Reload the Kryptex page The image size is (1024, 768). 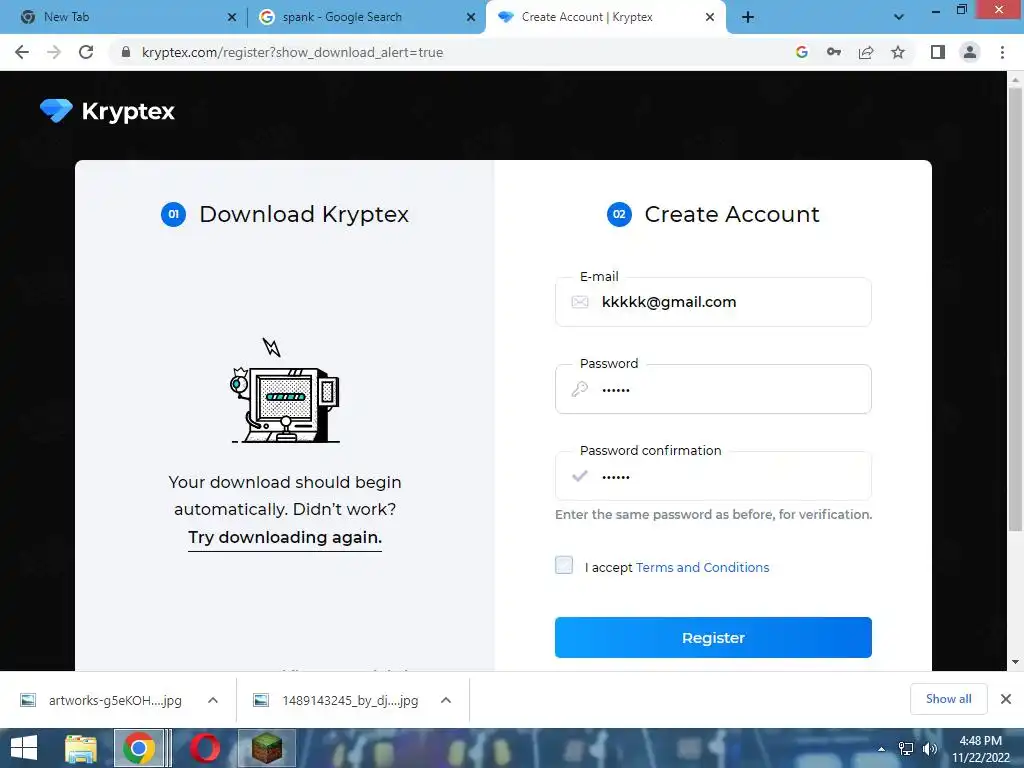(86, 52)
